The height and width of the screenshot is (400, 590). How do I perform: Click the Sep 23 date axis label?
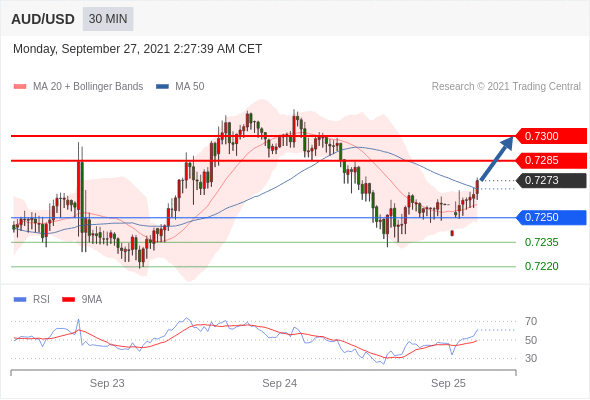tap(107, 383)
